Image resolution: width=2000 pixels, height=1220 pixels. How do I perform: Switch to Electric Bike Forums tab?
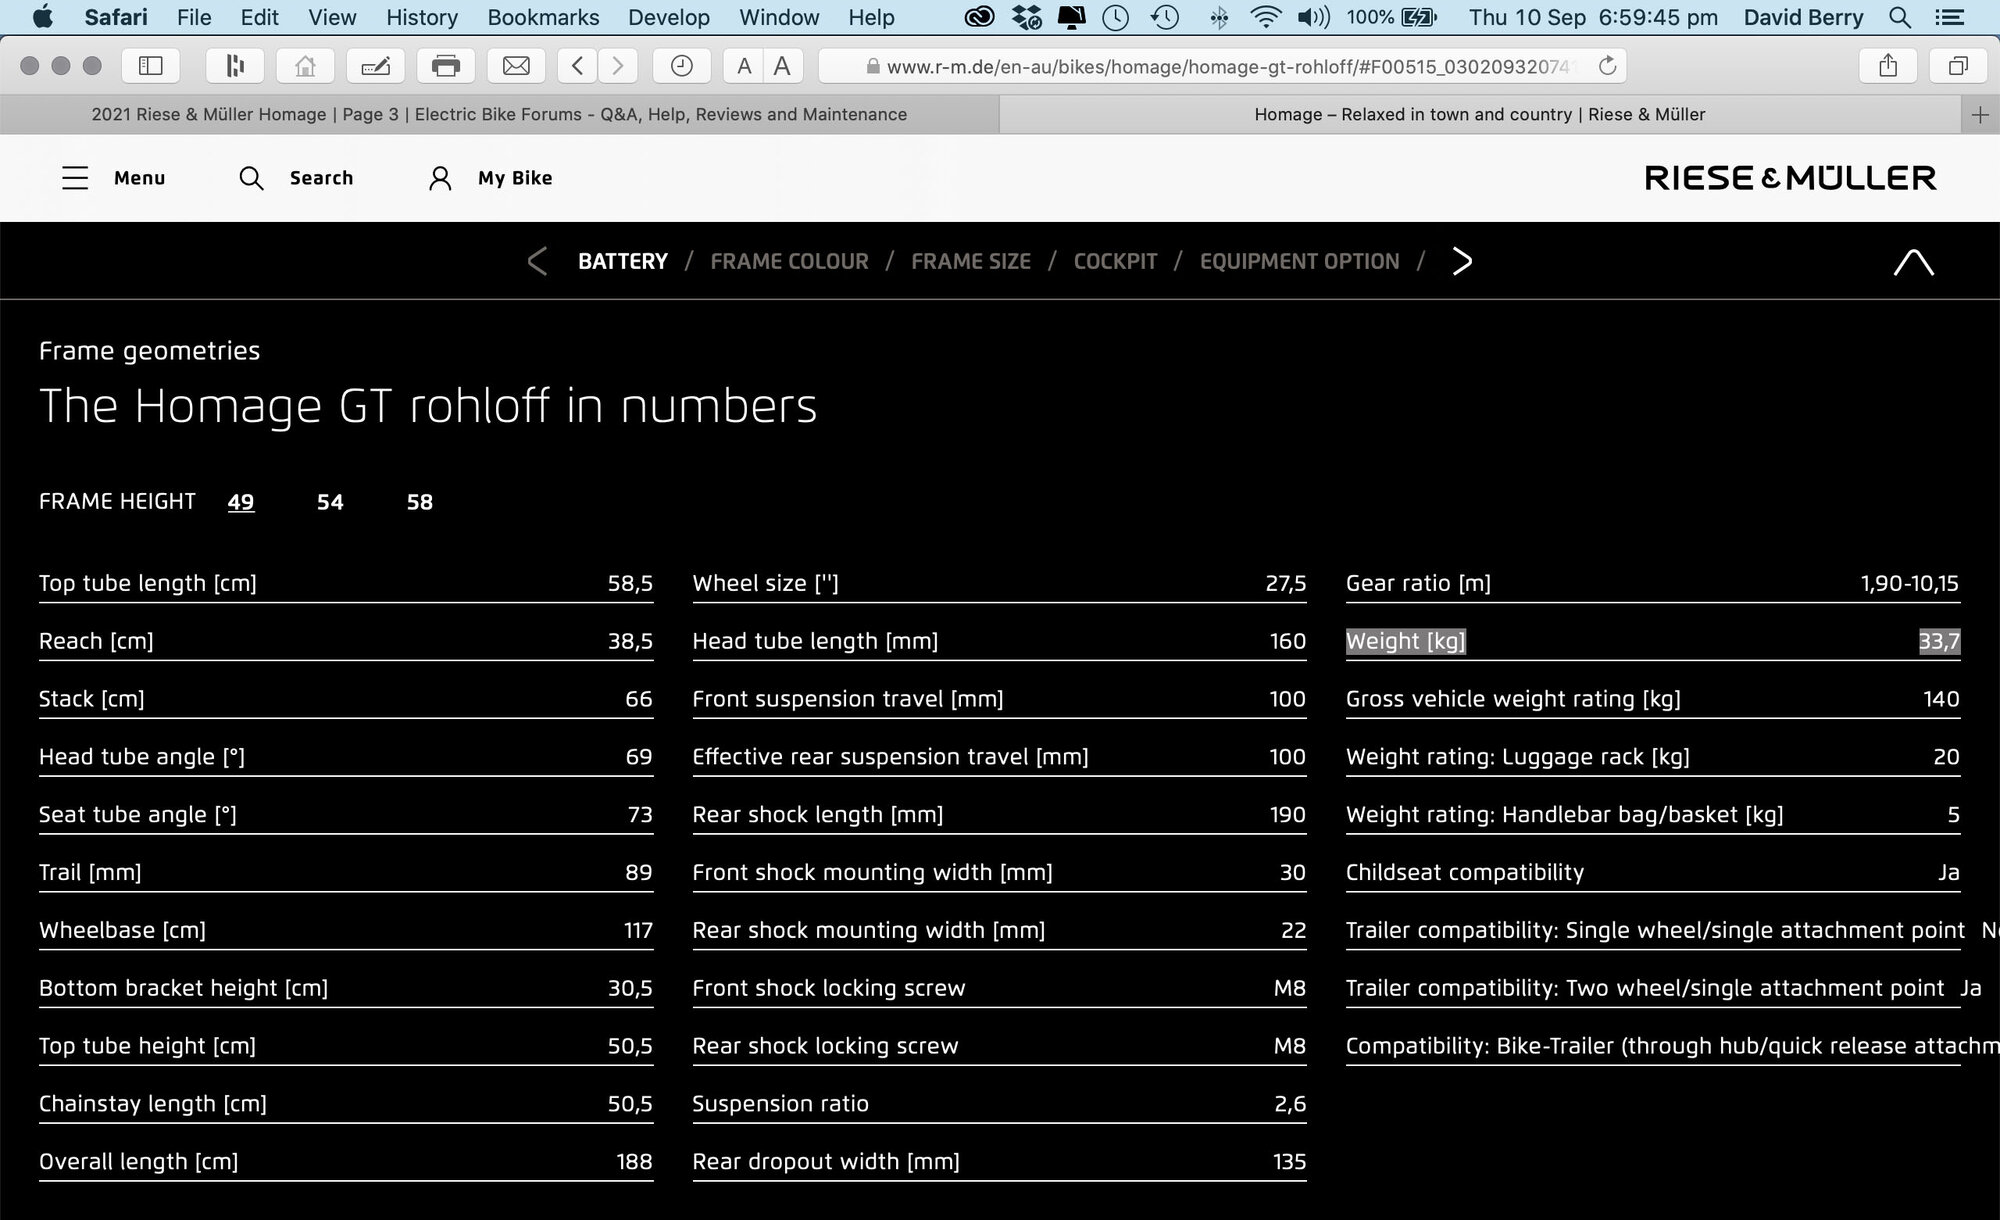pyautogui.click(x=499, y=114)
